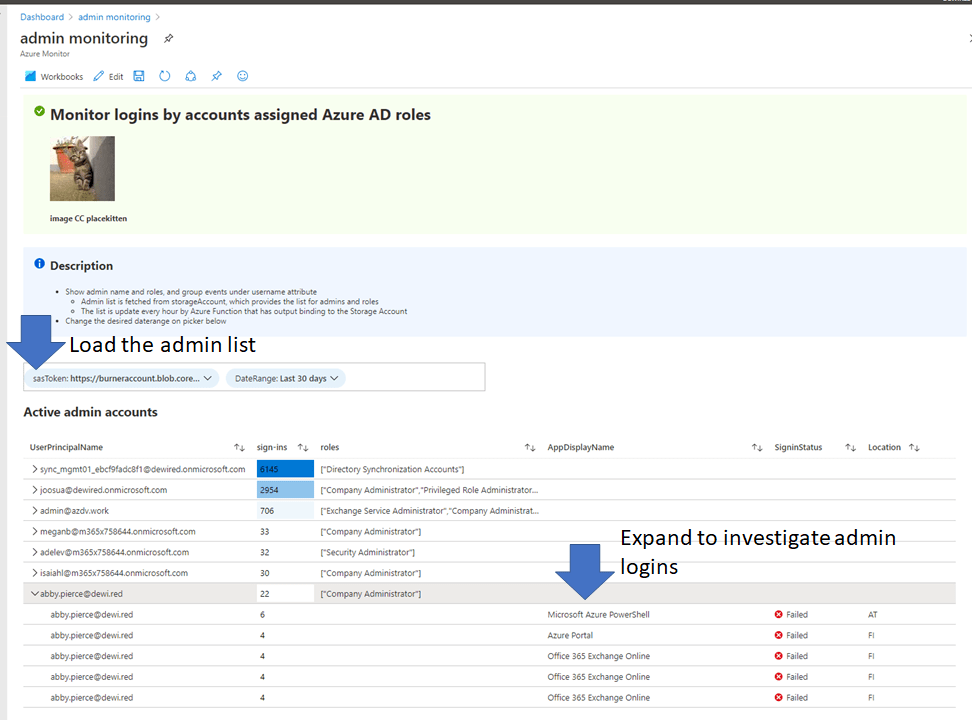
Task: Sort by UserPrincipalName column arrows
Action: pos(239,447)
